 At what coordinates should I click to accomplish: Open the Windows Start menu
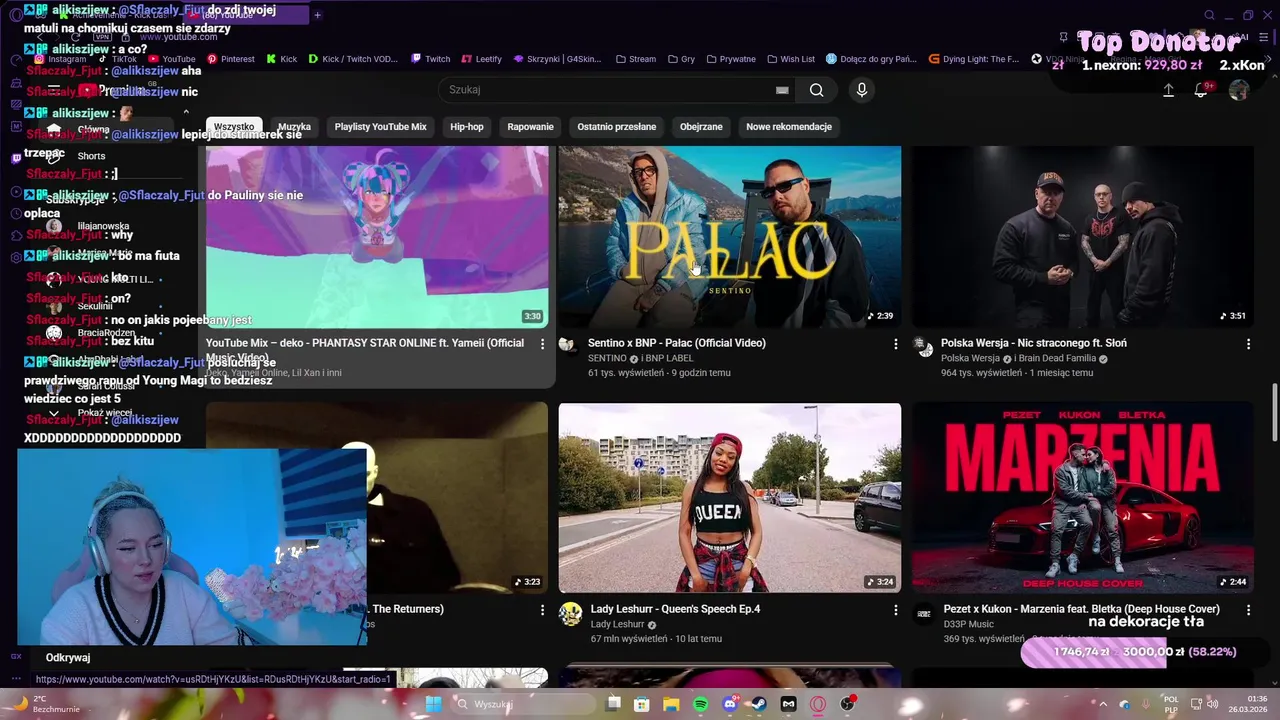coord(434,704)
